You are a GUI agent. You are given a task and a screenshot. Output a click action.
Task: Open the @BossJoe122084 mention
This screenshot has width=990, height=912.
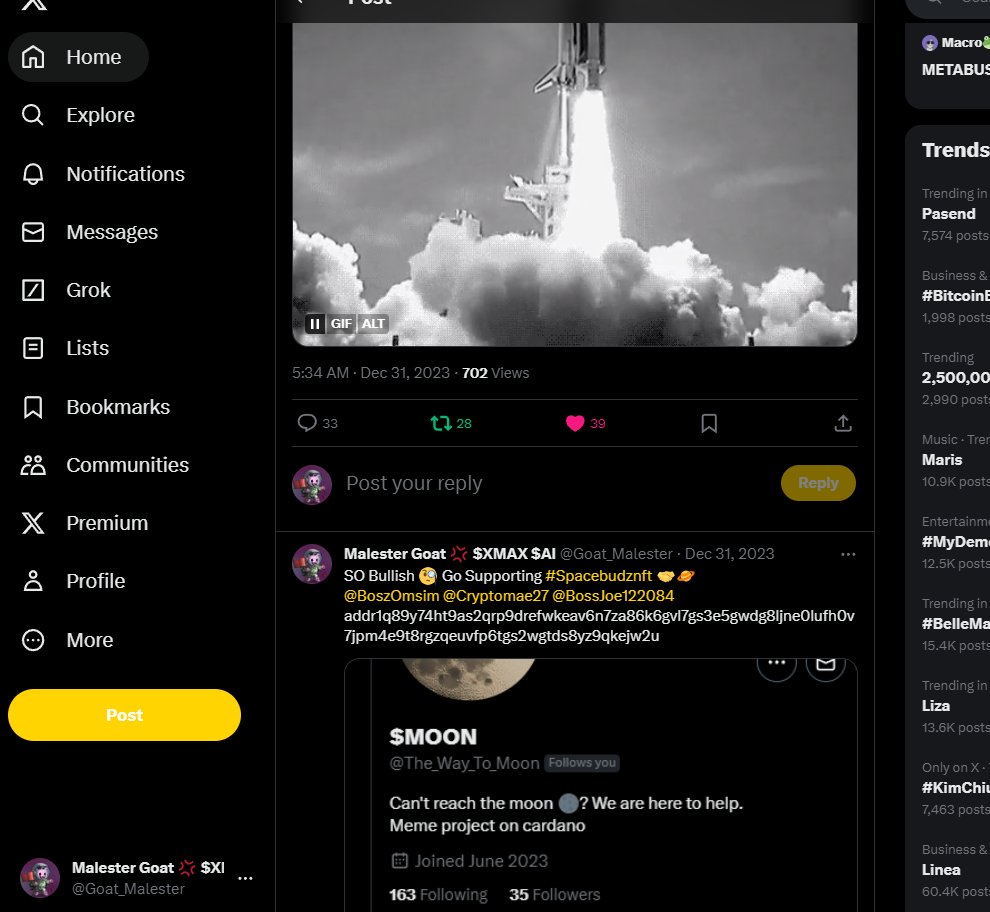(613, 596)
